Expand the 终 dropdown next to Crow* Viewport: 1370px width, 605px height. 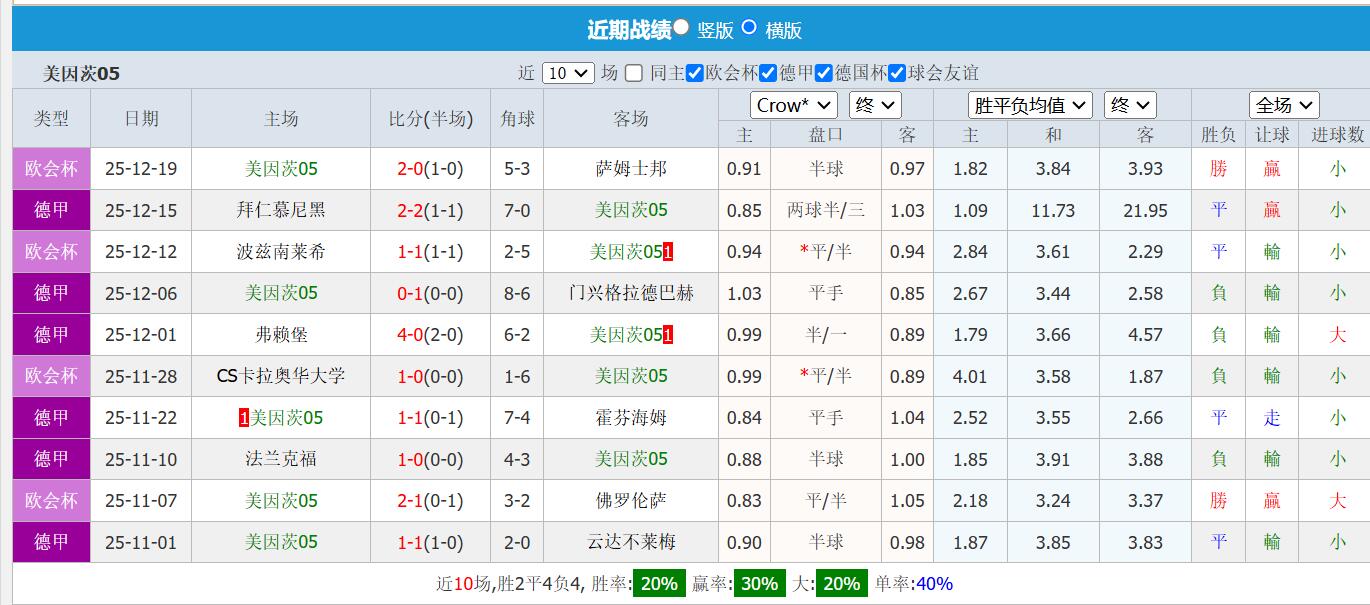coord(874,104)
